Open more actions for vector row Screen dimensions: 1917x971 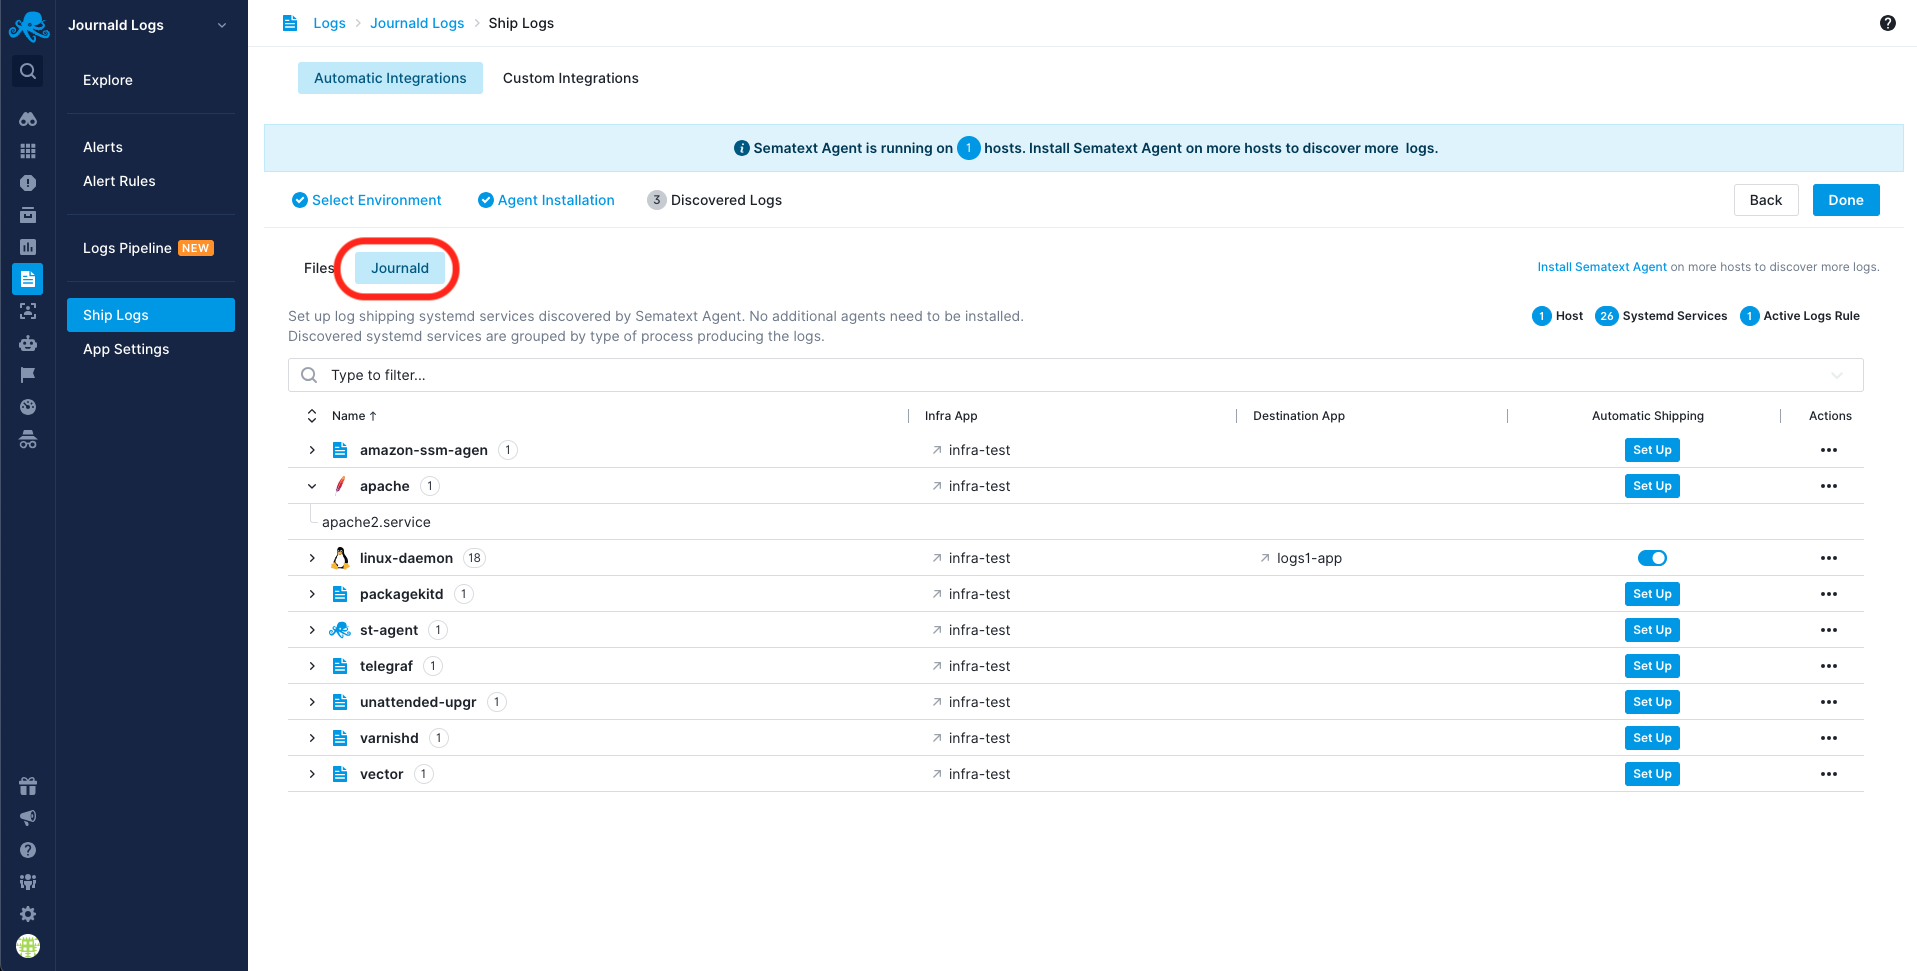(1829, 774)
